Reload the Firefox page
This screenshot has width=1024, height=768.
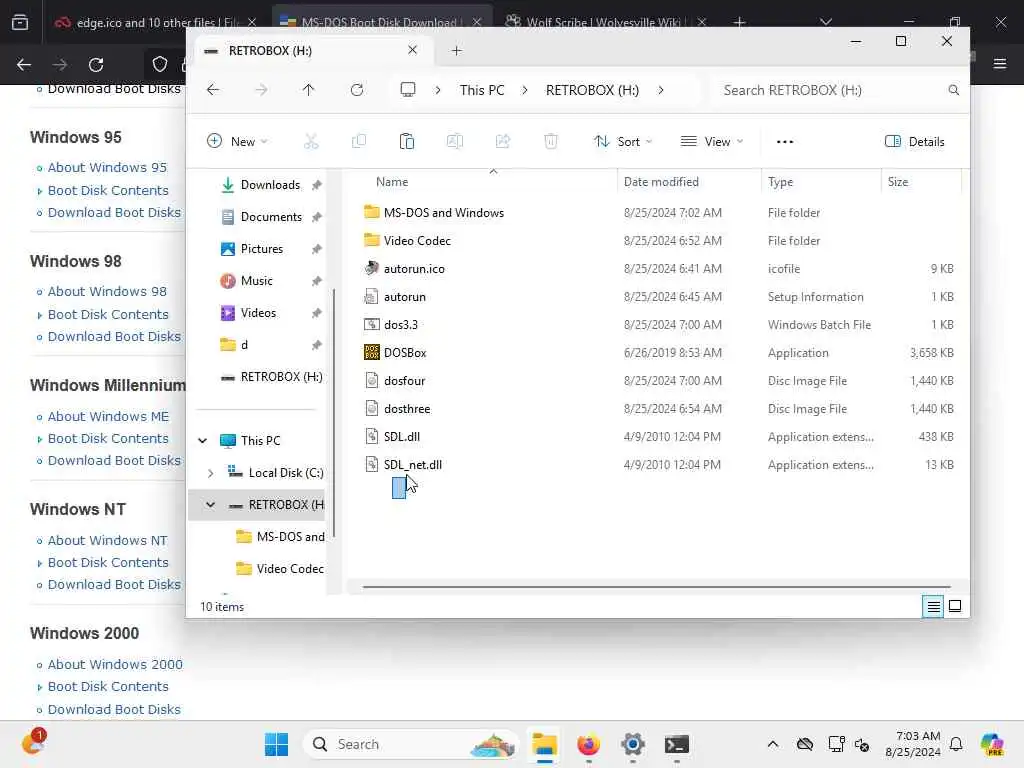pyautogui.click(x=96, y=65)
